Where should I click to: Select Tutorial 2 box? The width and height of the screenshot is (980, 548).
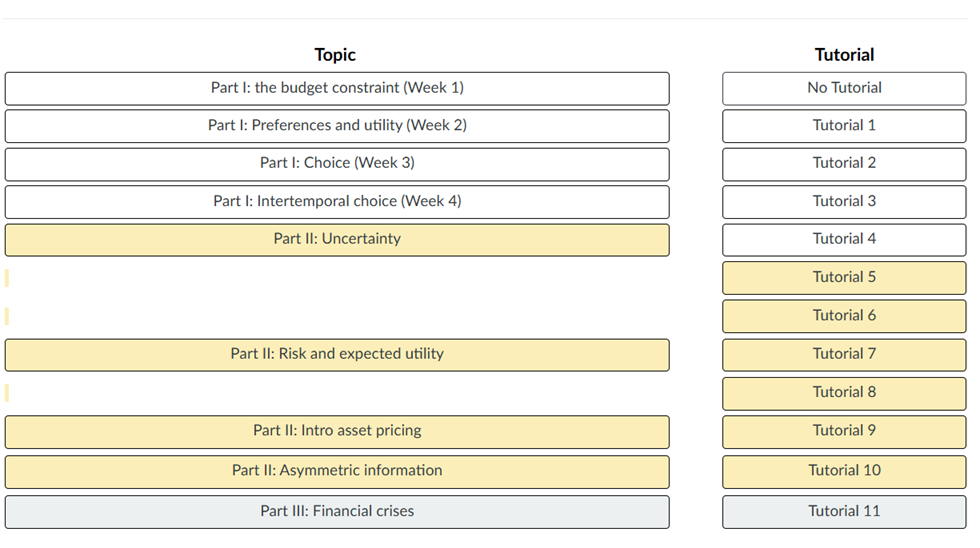(844, 164)
